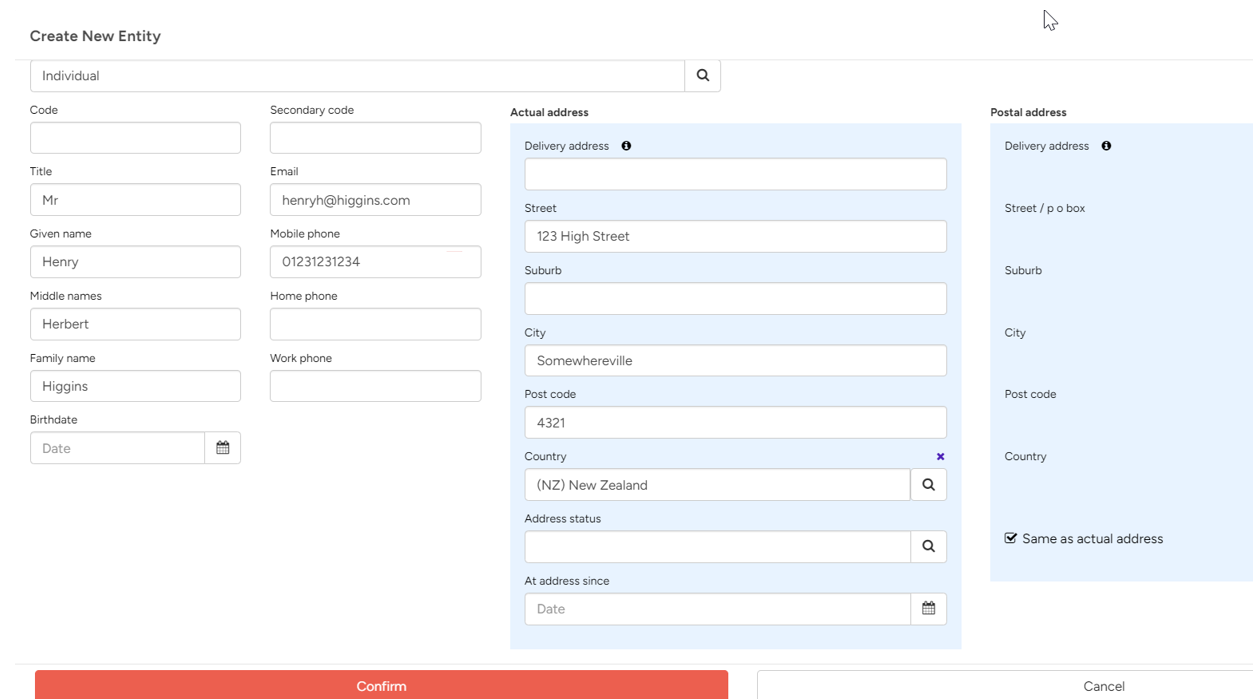Open the Birthdate calendar picker icon
Screen dimensions: 1253x699
click(x=223, y=448)
